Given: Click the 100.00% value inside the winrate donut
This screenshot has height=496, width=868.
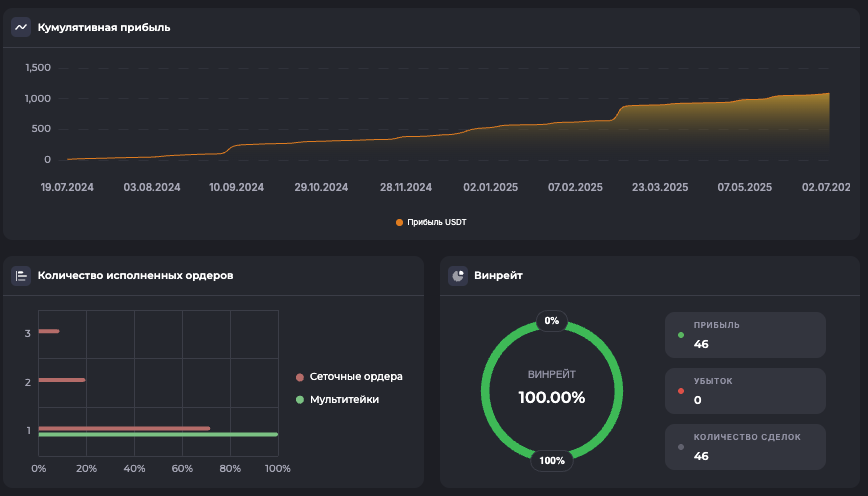Looking at the screenshot, I should pyautogui.click(x=551, y=397).
